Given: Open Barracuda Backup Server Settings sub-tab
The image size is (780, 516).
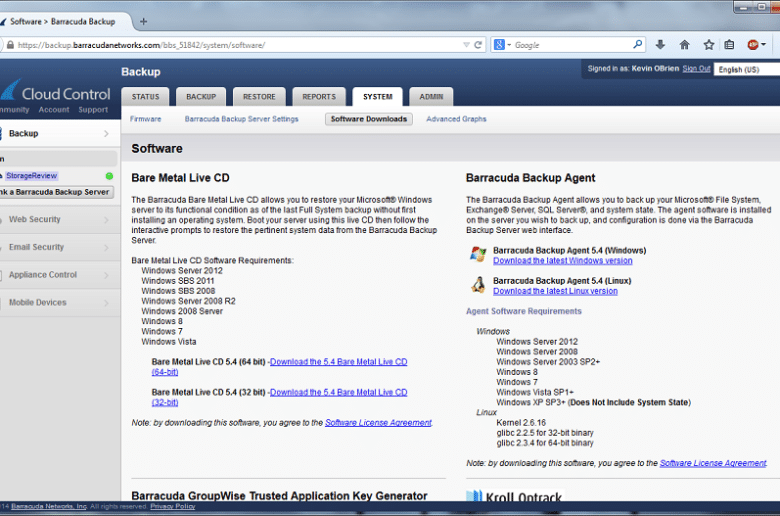Looking at the screenshot, I should pyautogui.click(x=241, y=119).
